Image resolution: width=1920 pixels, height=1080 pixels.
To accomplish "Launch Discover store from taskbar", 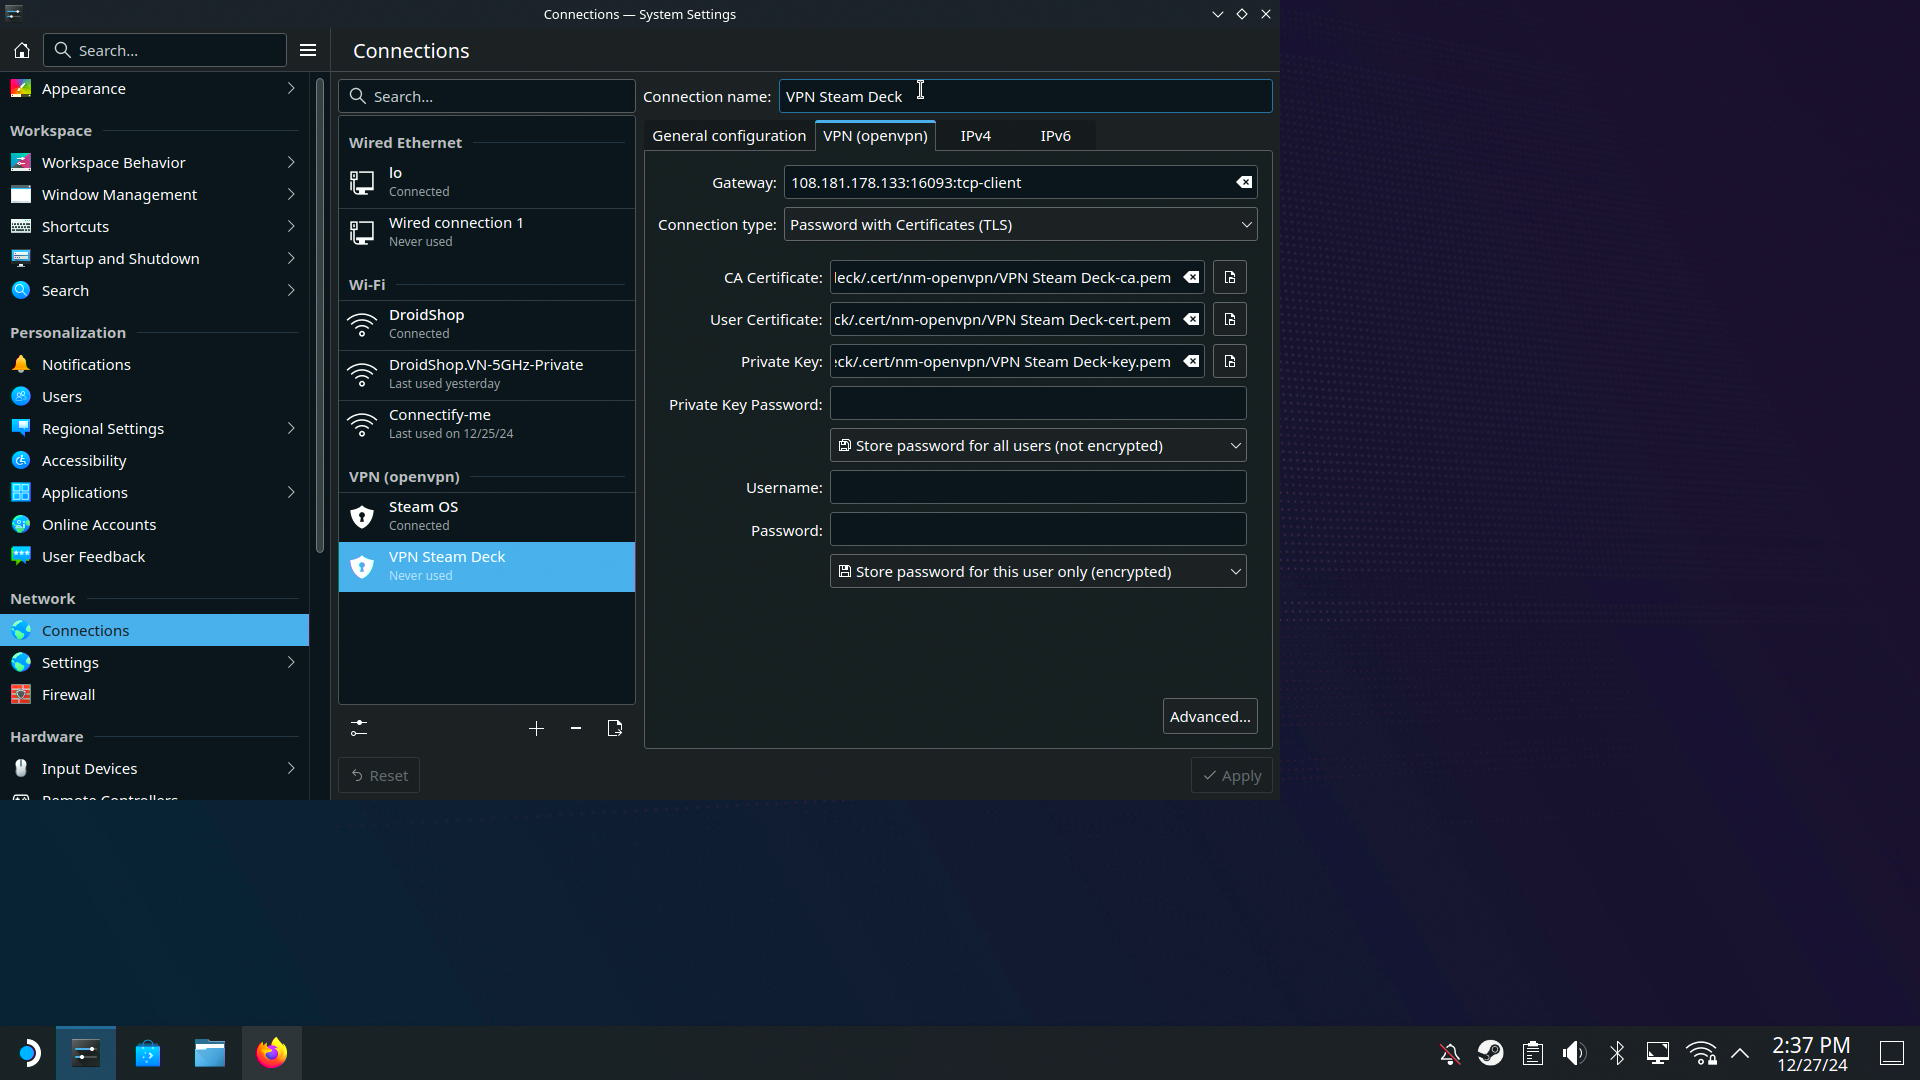I will [148, 1053].
